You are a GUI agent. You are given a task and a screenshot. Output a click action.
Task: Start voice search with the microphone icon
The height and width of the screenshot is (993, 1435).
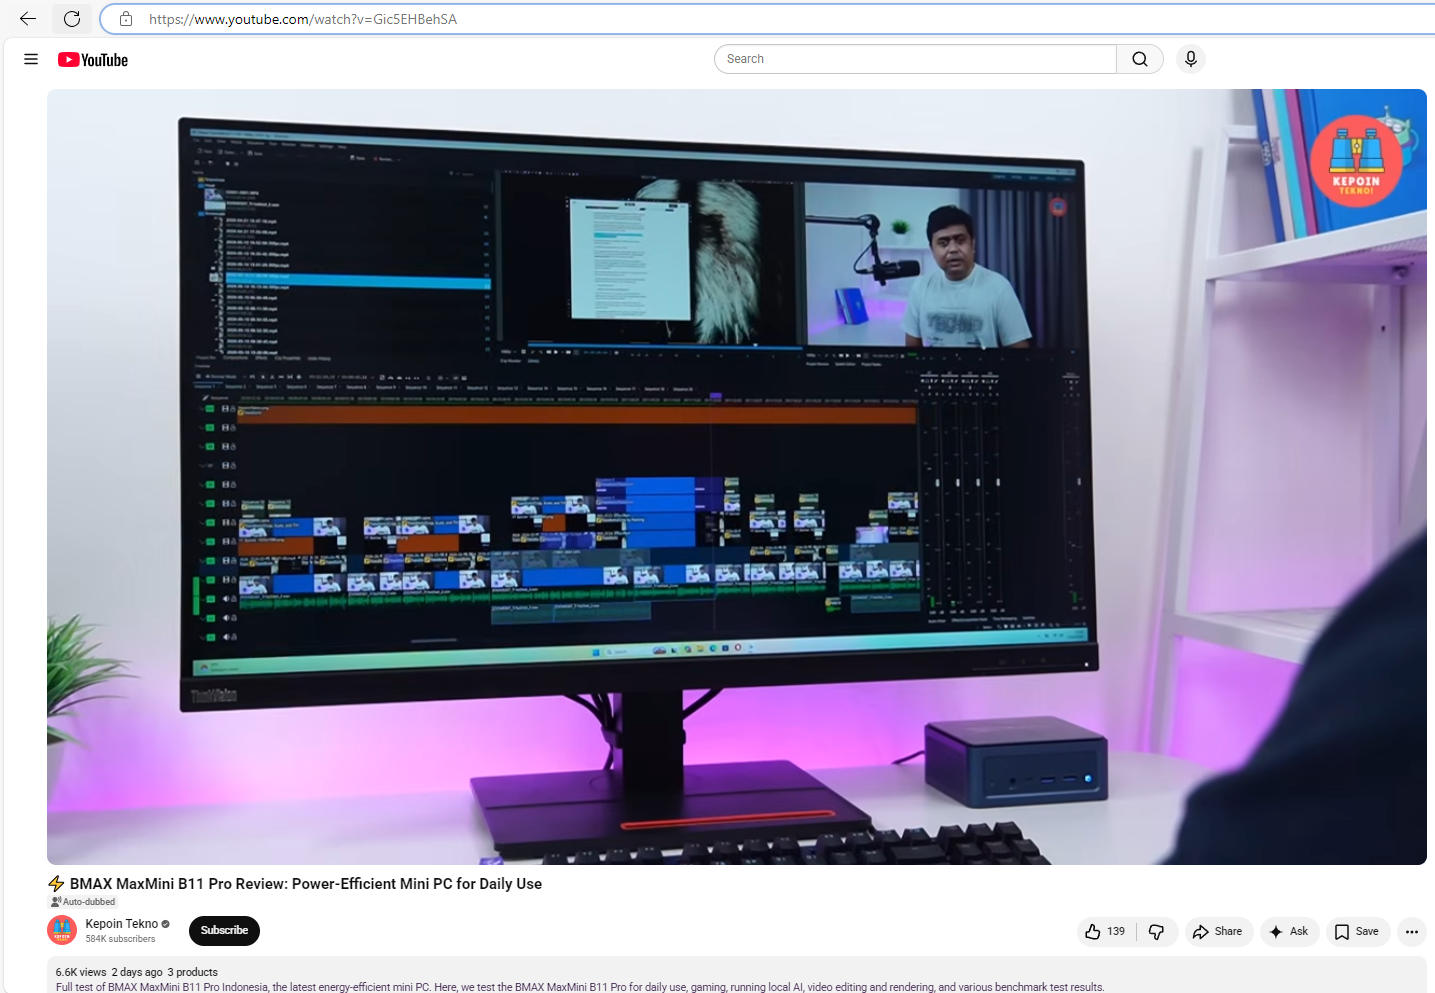click(x=1190, y=59)
